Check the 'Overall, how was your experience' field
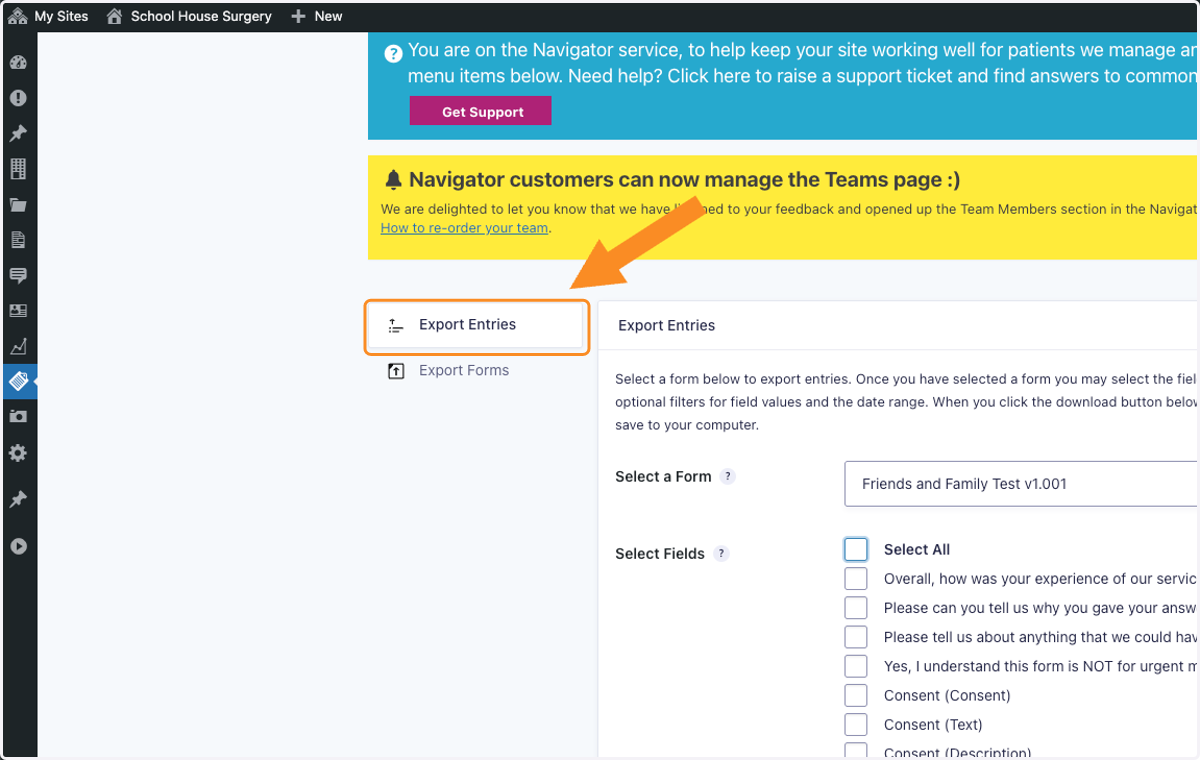The width and height of the screenshot is (1200, 760). (856, 579)
